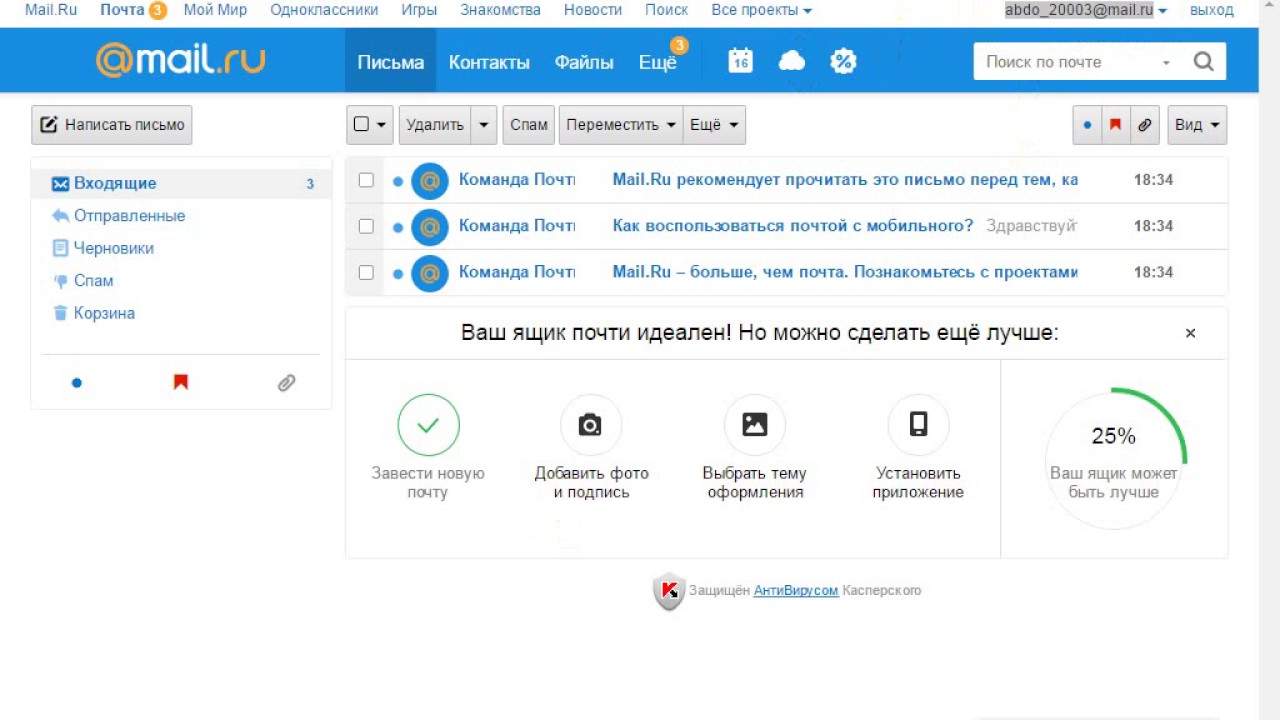This screenshot has width=1280, height=720.
Task: Click the search magnifier icon
Action: coord(1203,62)
